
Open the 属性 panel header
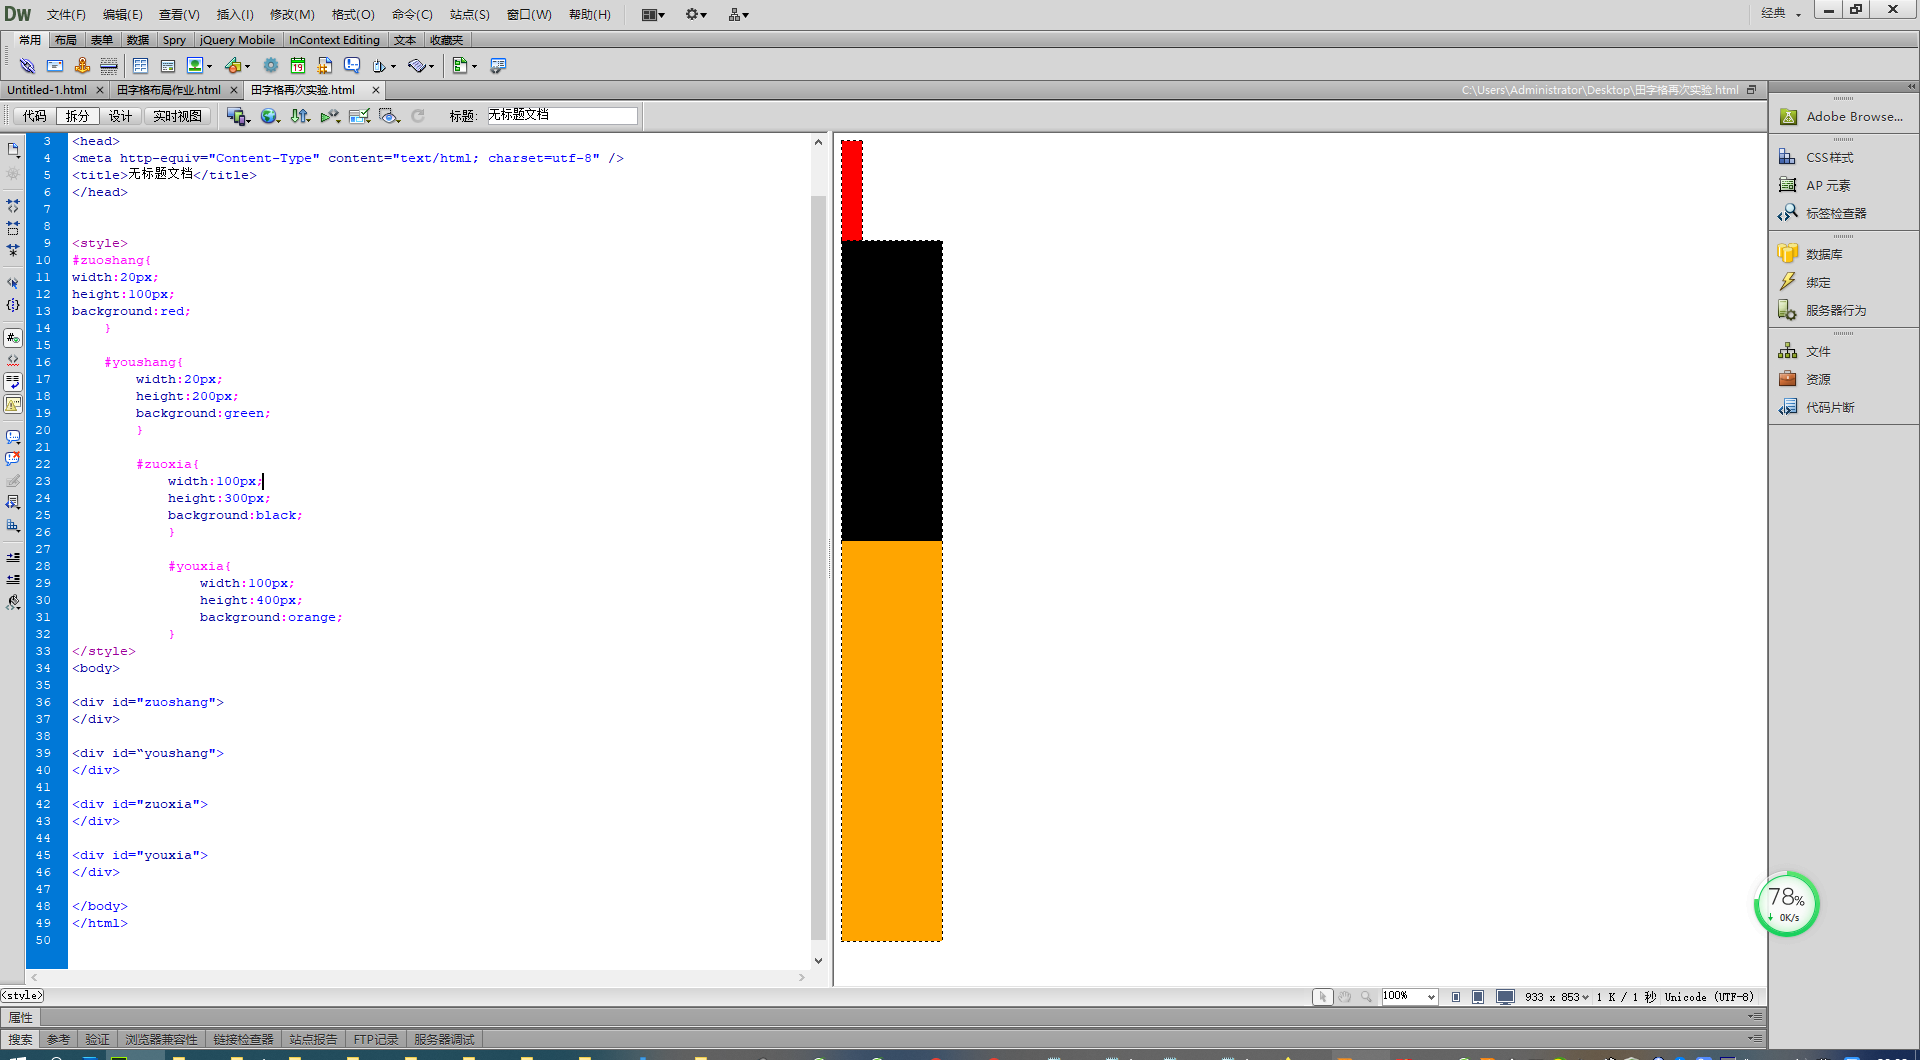tap(21, 1017)
